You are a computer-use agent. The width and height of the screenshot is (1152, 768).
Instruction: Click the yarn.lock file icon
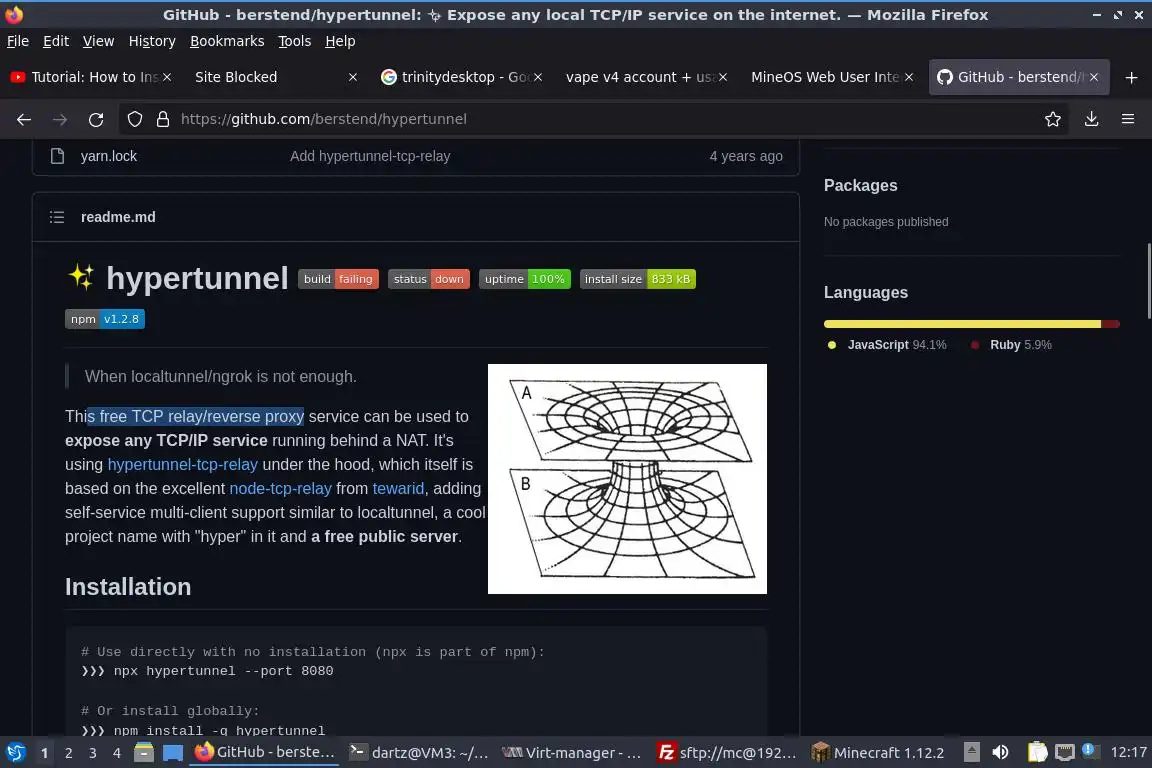pos(57,156)
